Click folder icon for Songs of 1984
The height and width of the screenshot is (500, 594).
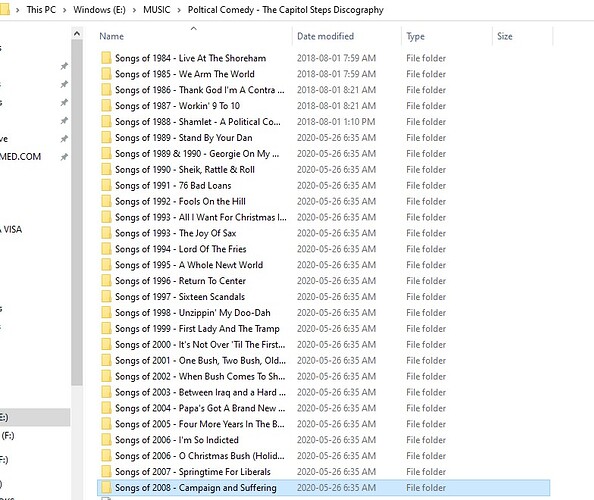point(106,58)
